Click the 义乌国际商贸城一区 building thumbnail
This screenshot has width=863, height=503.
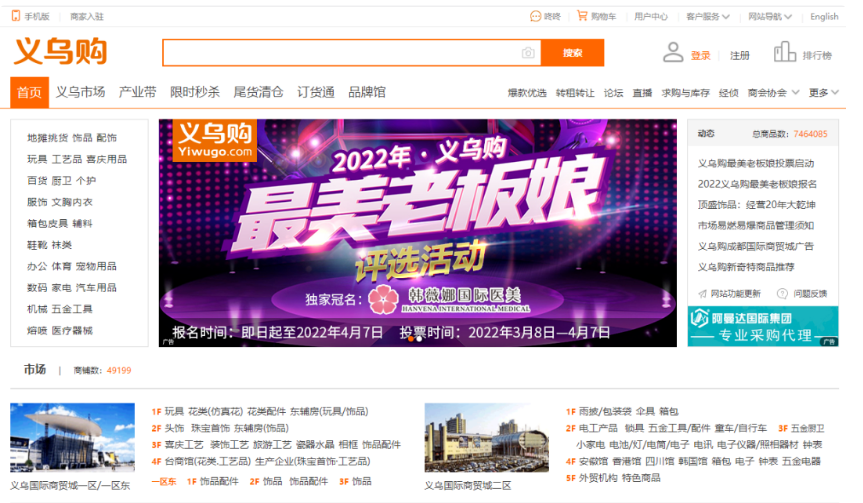pos(72,438)
